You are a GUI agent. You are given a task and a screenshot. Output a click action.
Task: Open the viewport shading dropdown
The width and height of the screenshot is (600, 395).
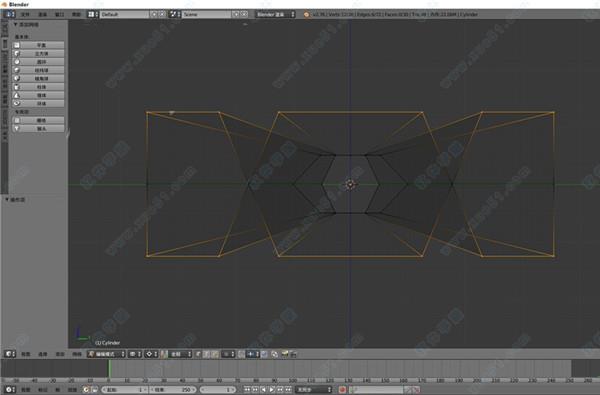pos(135,354)
